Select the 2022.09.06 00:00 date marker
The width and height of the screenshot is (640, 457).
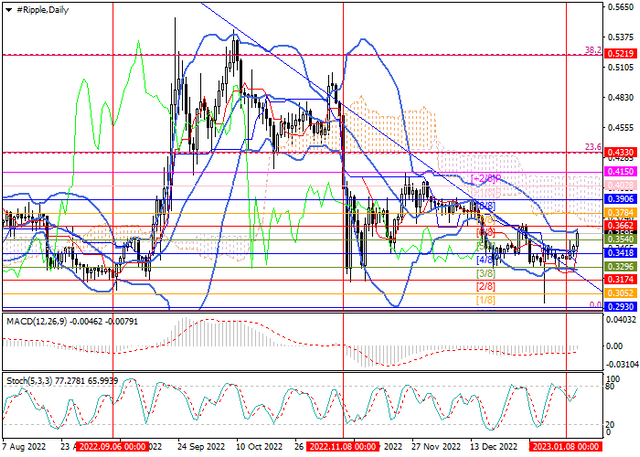[113, 446]
